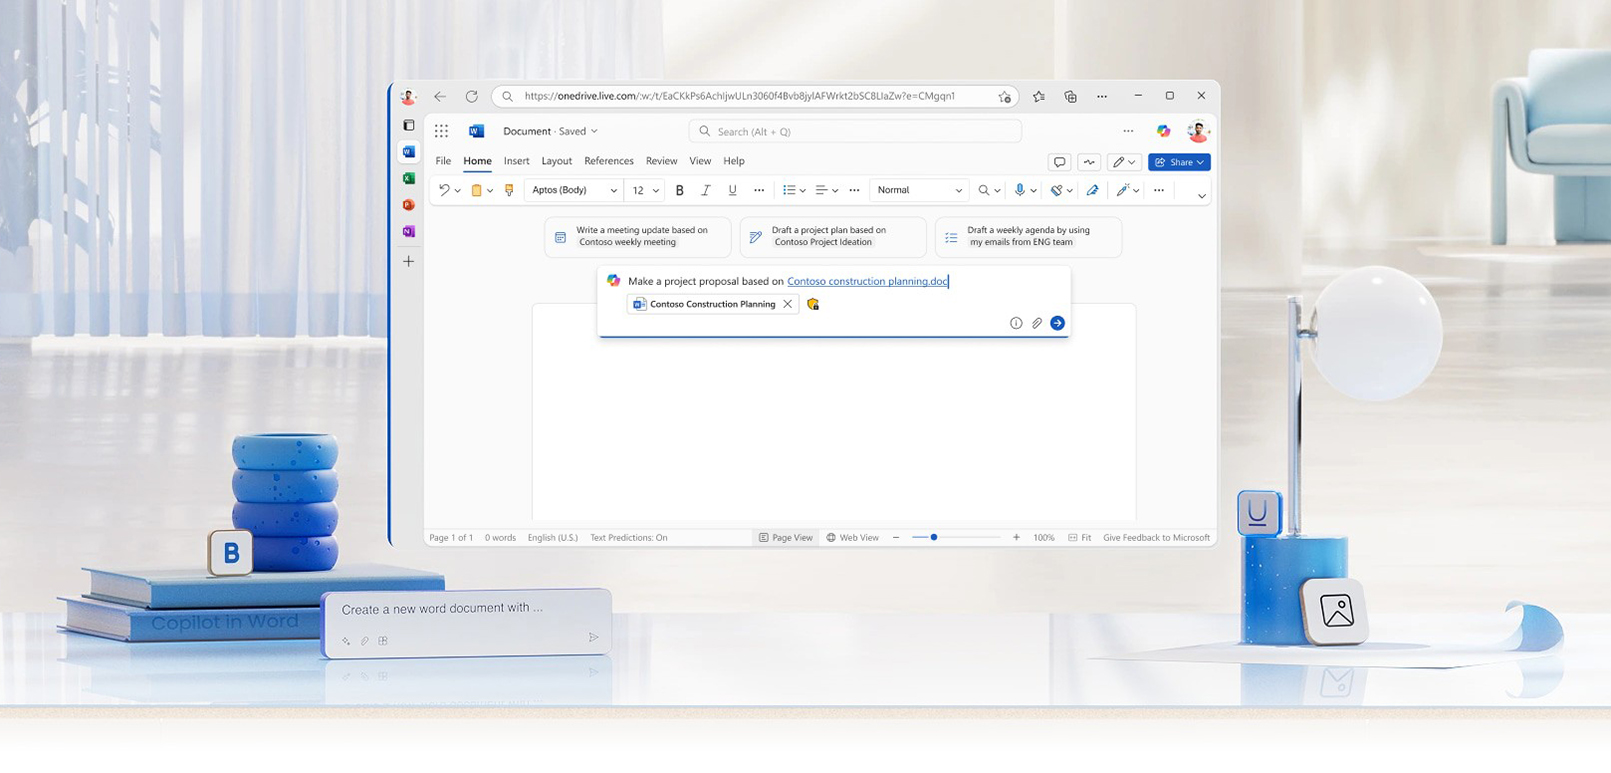The height and width of the screenshot is (773, 1611).
Task: Switch to the References tab
Action: (609, 161)
